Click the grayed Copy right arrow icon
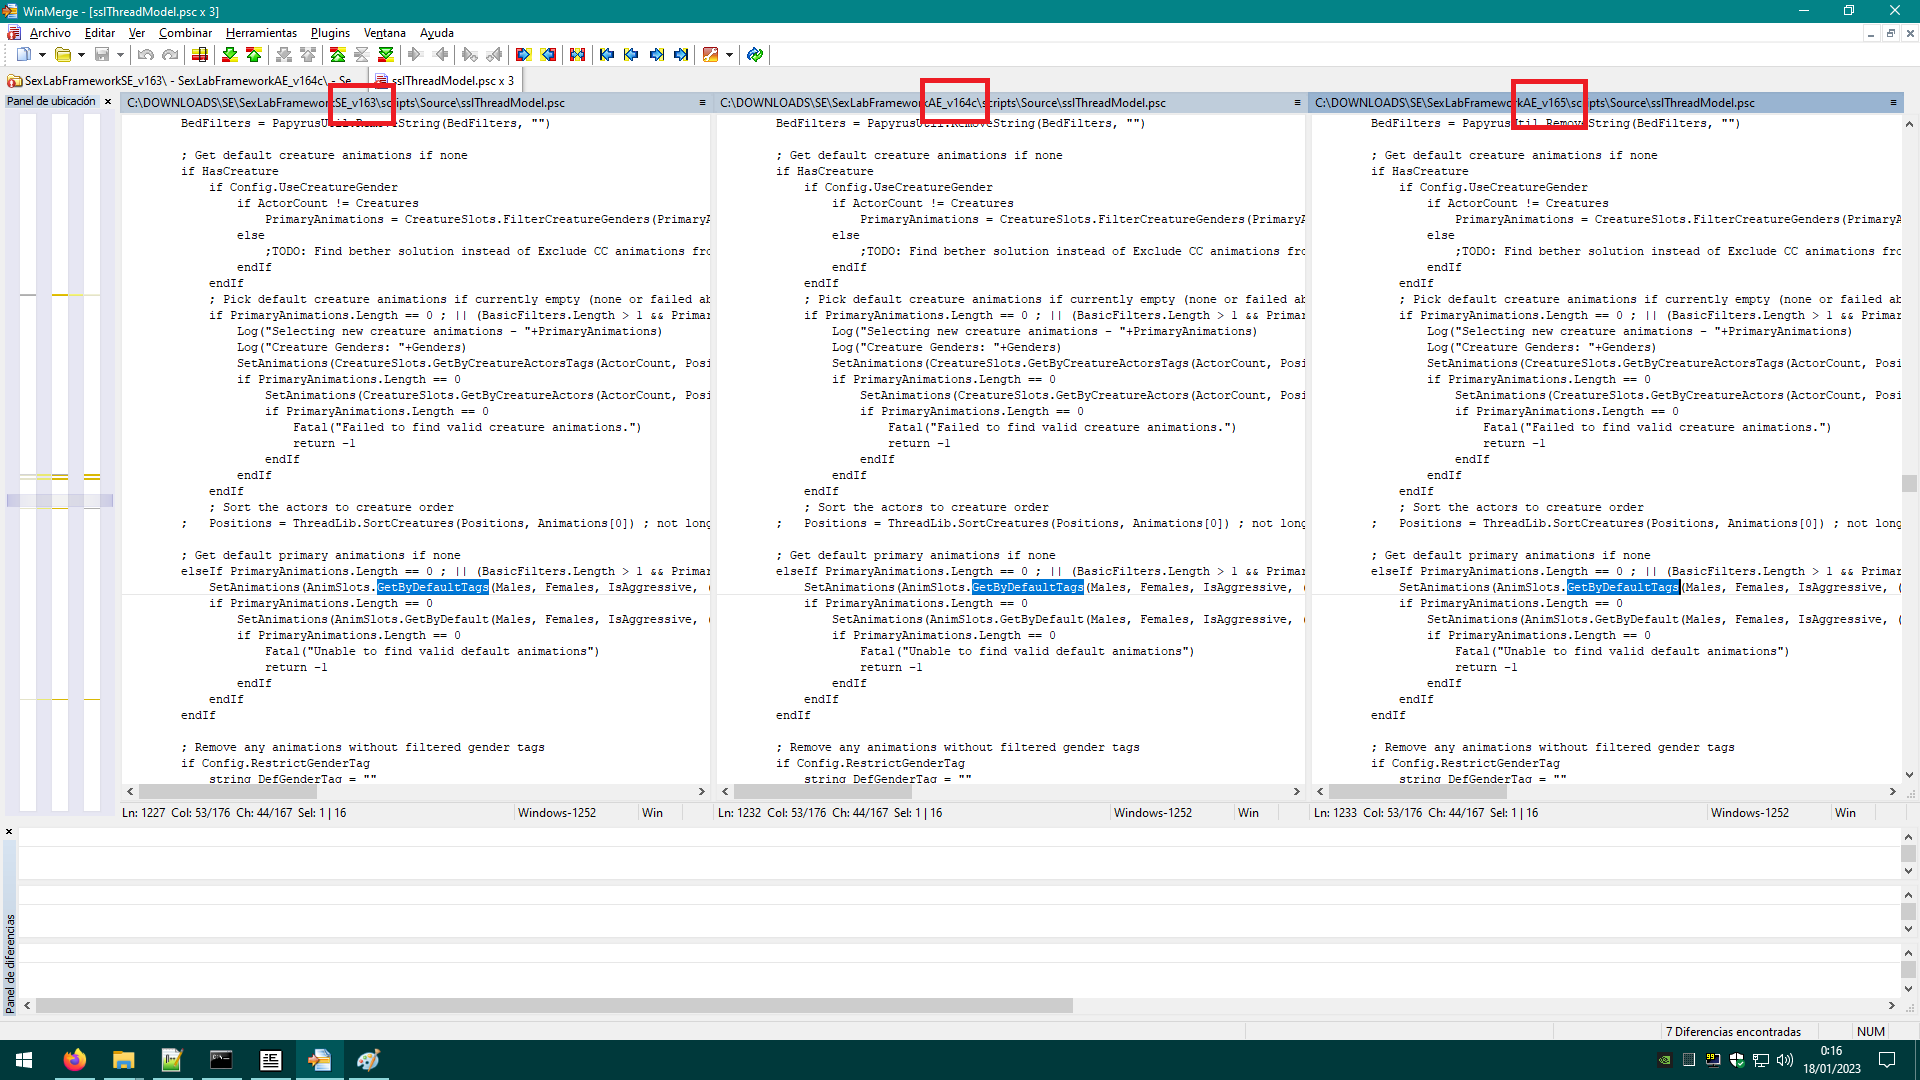This screenshot has width=1920, height=1080. click(x=416, y=55)
